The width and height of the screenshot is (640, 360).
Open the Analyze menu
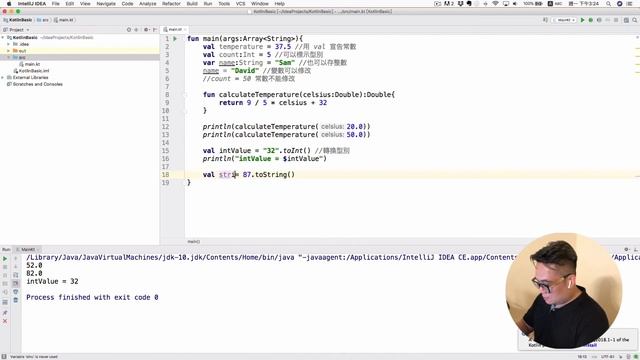click(x=147, y=4)
